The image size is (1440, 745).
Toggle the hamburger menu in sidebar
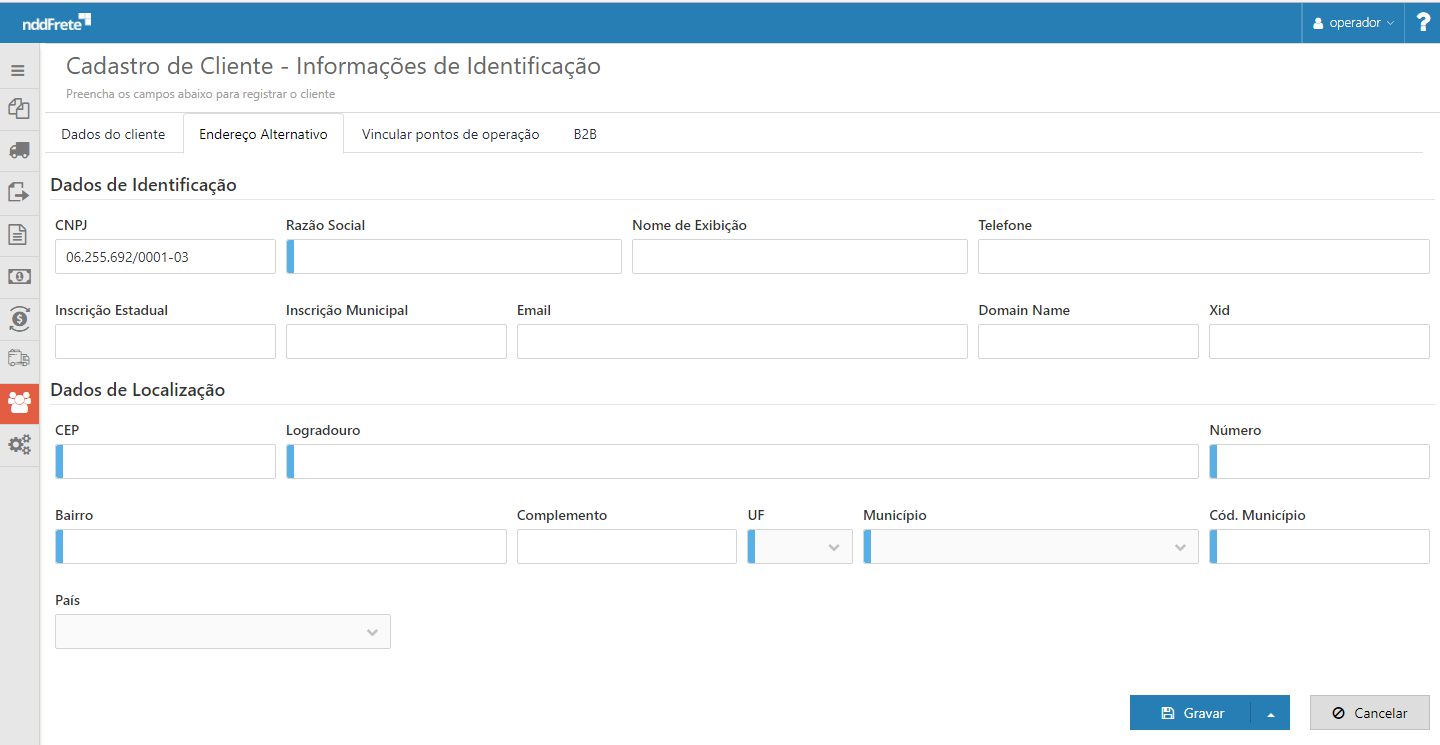coord(18,71)
